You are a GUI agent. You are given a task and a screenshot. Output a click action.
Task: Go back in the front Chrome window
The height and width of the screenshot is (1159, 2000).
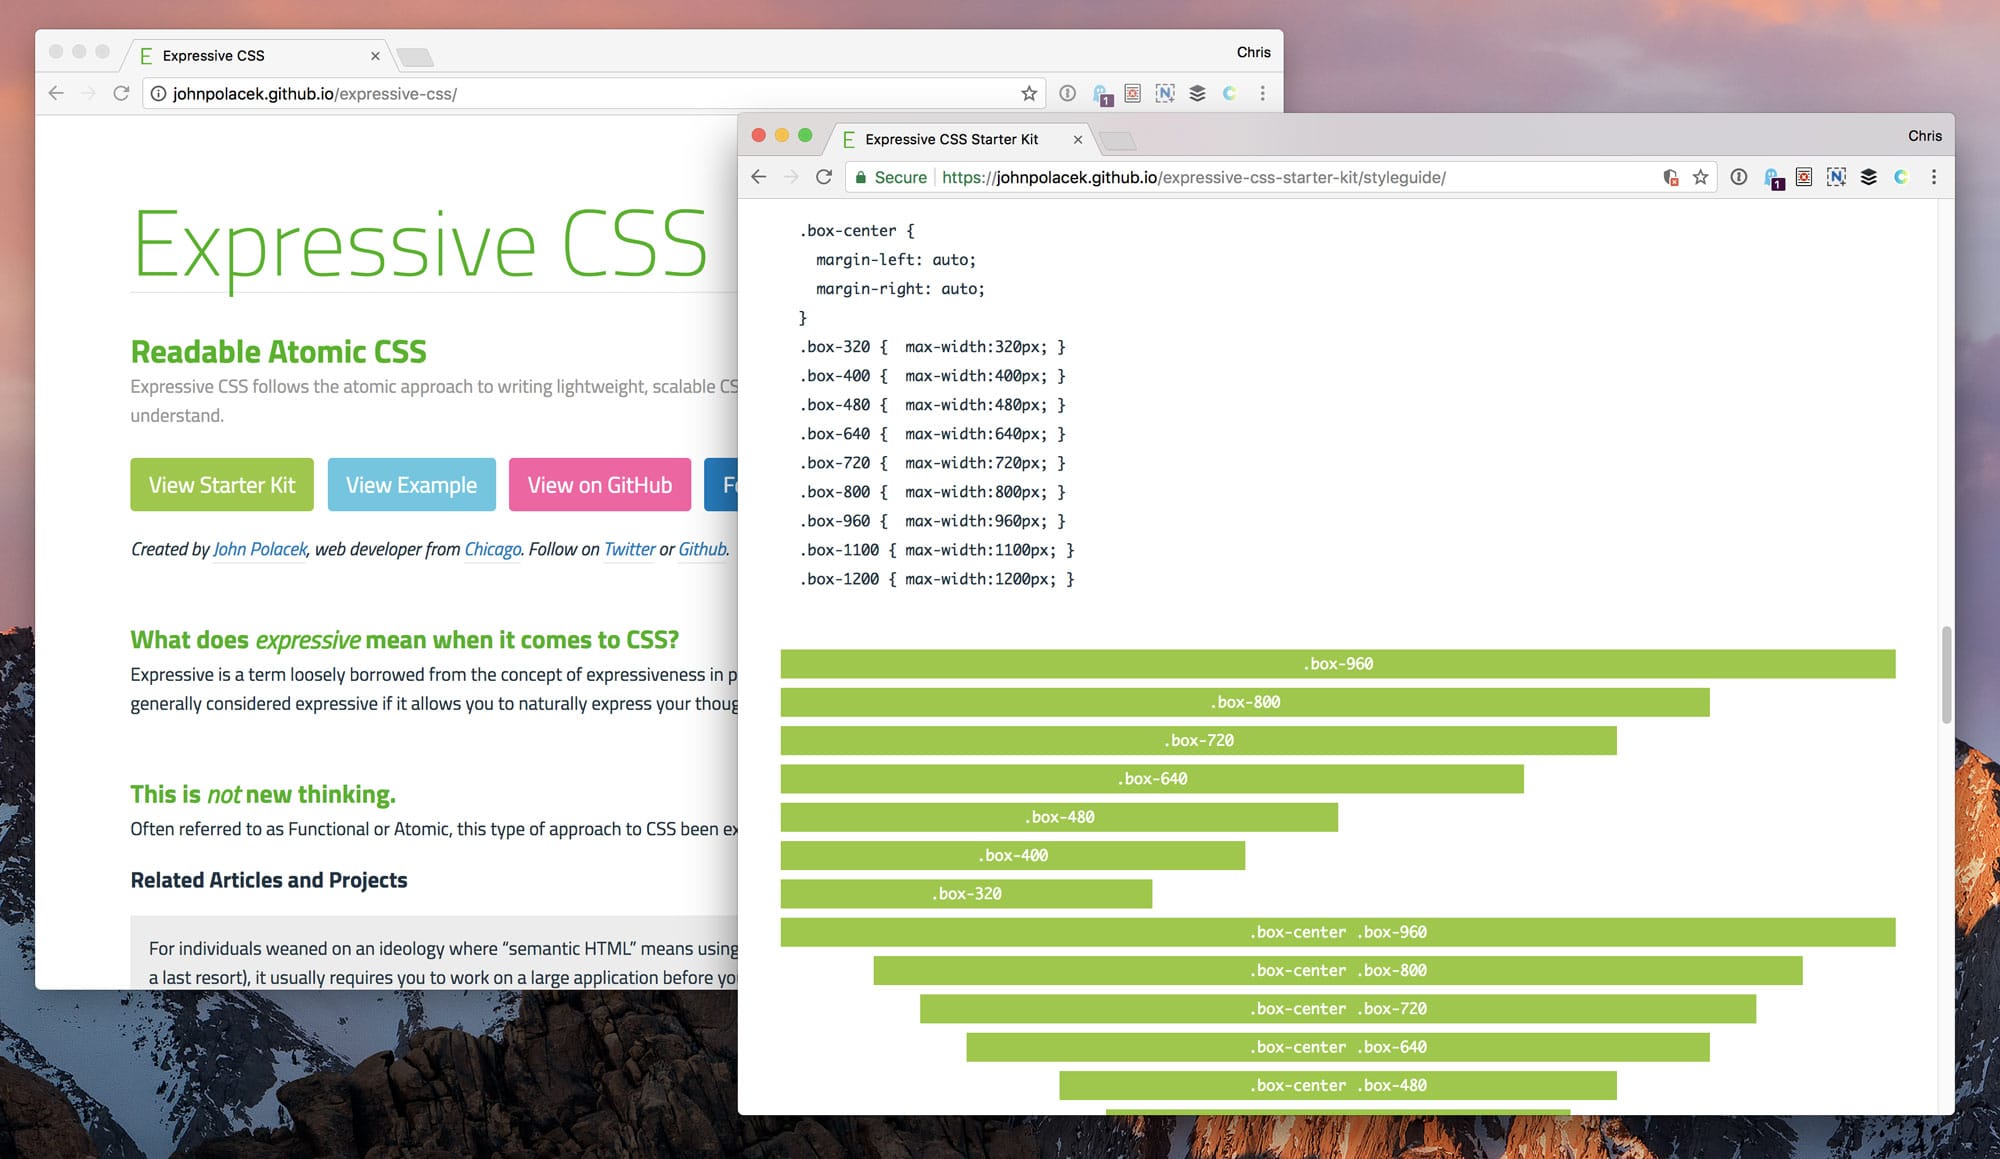(x=759, y=177)
